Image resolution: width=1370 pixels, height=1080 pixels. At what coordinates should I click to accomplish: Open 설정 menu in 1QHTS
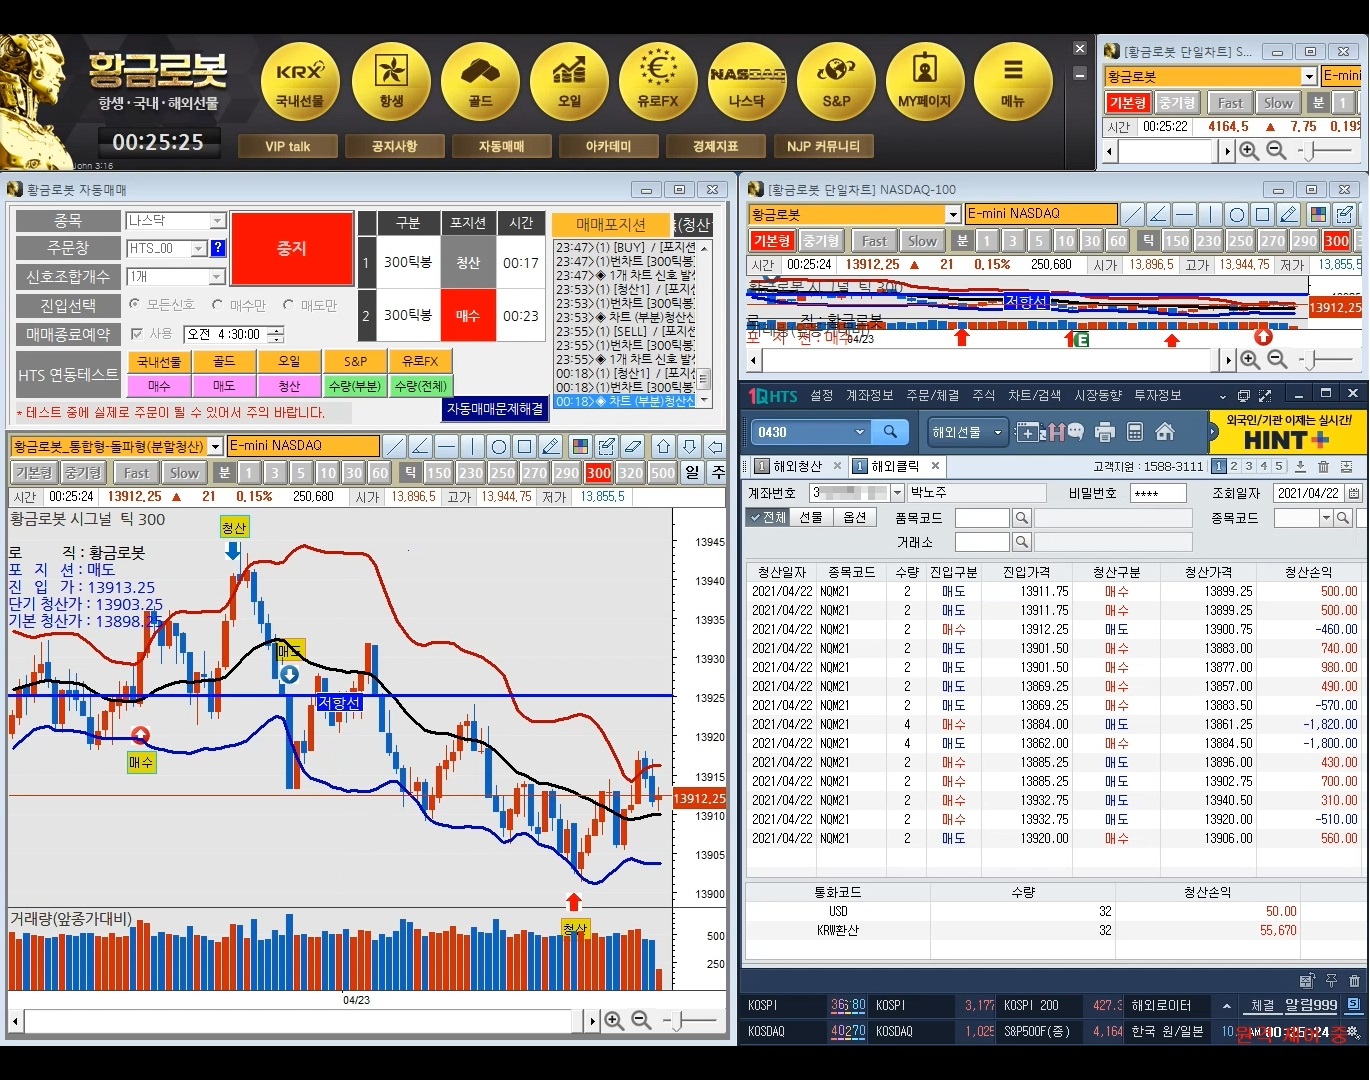821,396
